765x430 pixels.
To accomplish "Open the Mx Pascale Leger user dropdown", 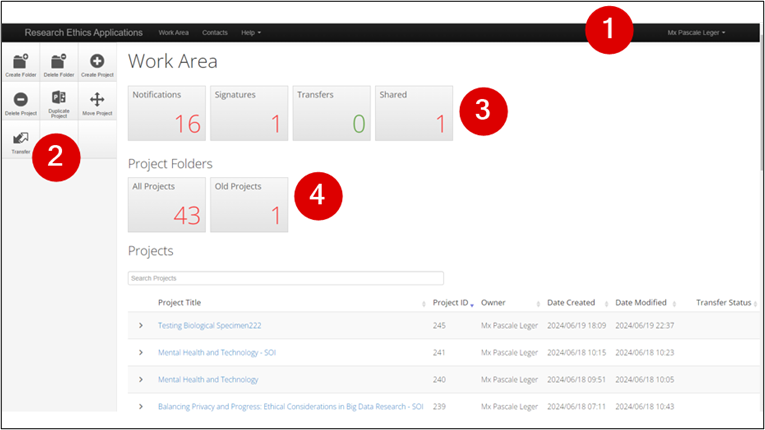I will point(696,33).
